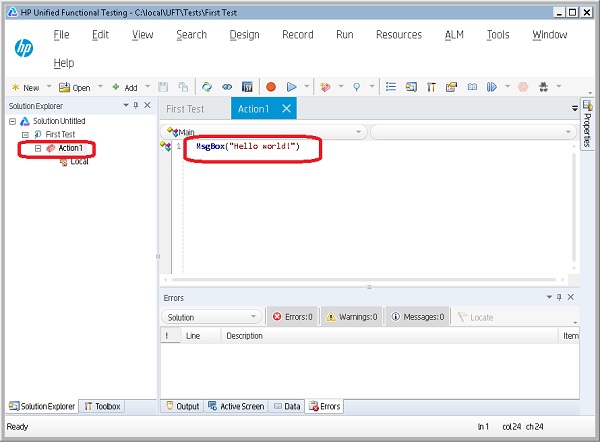
Task: Open the Run menu
Action: (344, 35)
